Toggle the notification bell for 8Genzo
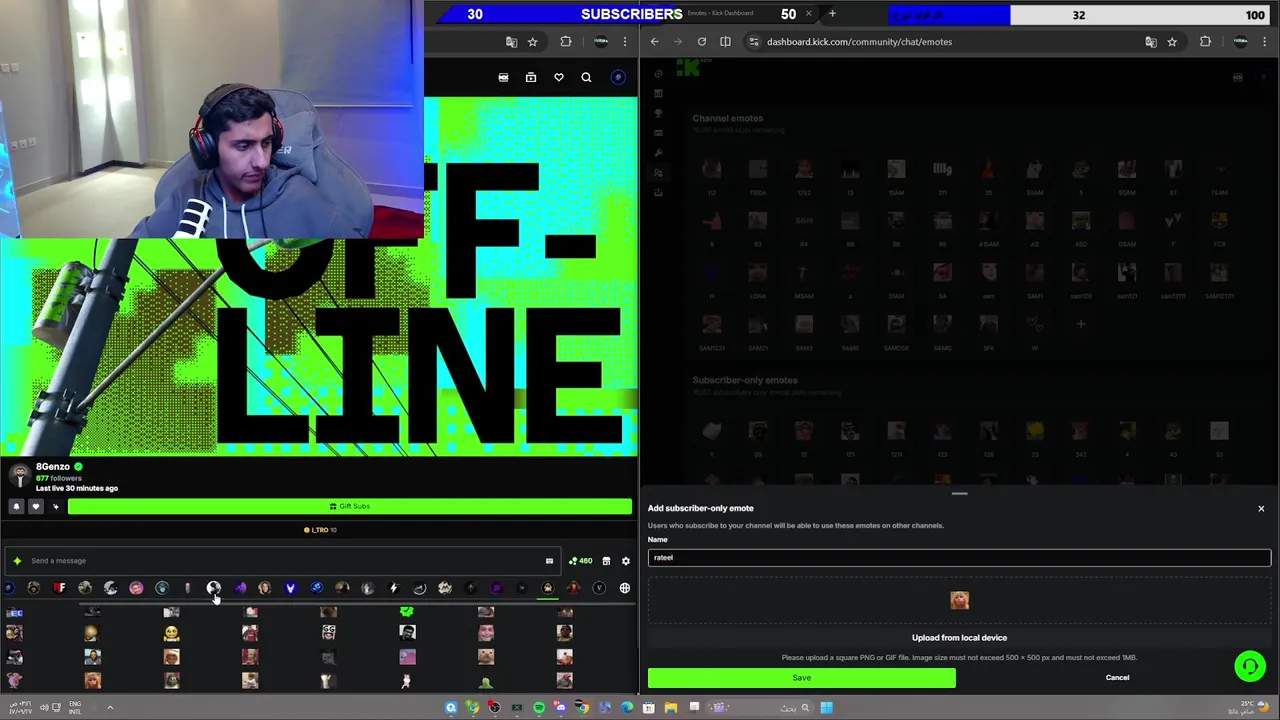The image size is (1280, 720). click(x=16, y=506)
